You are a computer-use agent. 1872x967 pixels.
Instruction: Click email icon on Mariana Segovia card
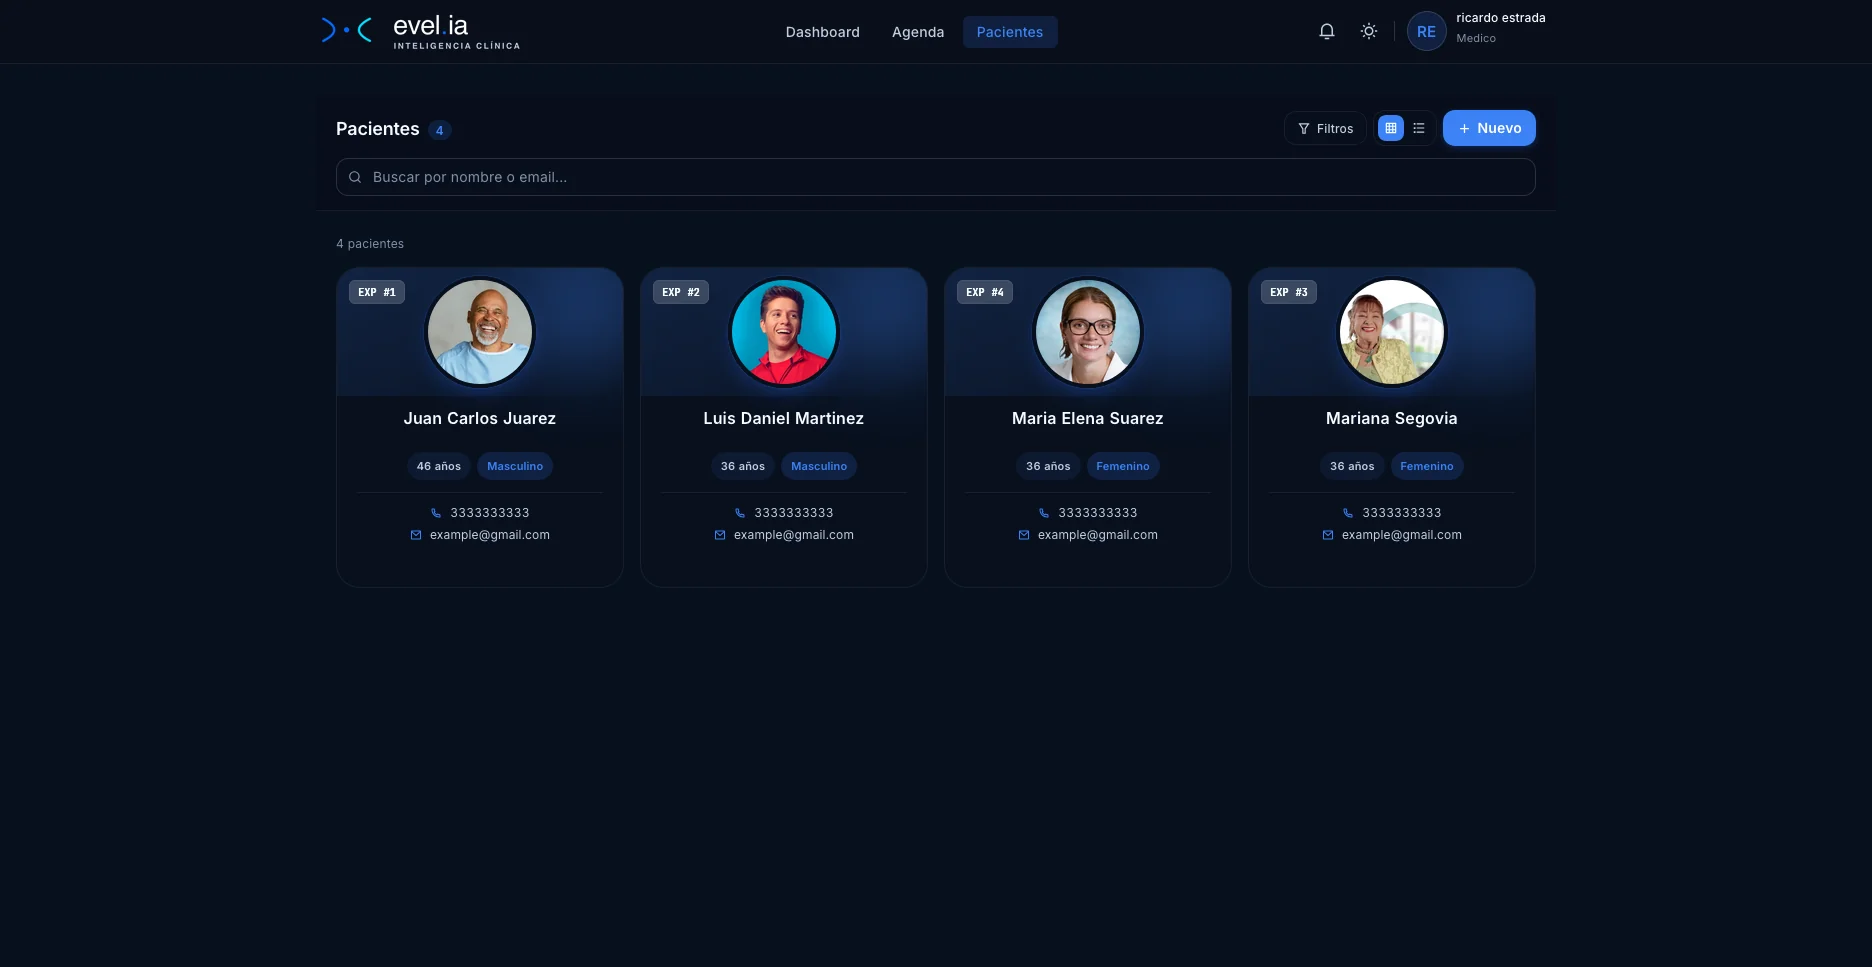pos(1328,535)
